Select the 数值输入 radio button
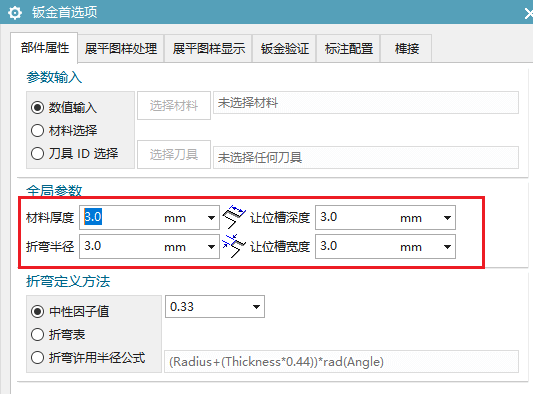 (37, 107)
